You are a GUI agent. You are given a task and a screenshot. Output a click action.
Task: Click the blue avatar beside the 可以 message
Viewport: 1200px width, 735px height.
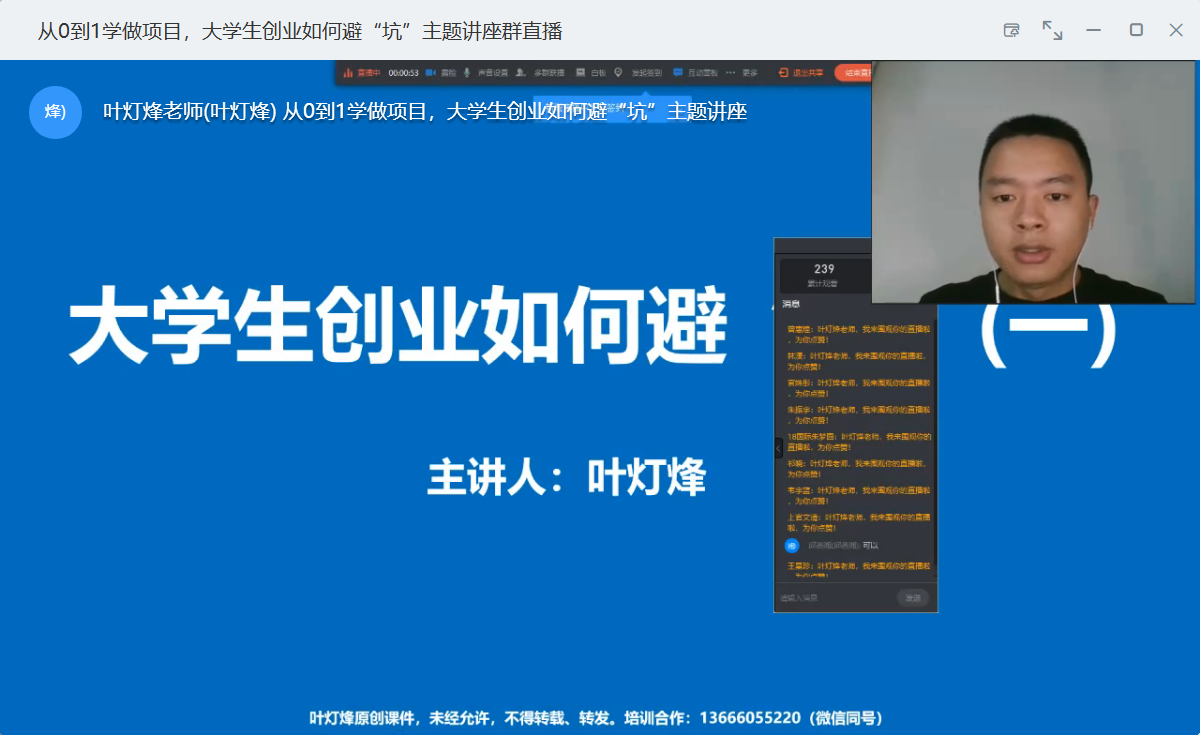pyautogui.click(x=792, y=545)
